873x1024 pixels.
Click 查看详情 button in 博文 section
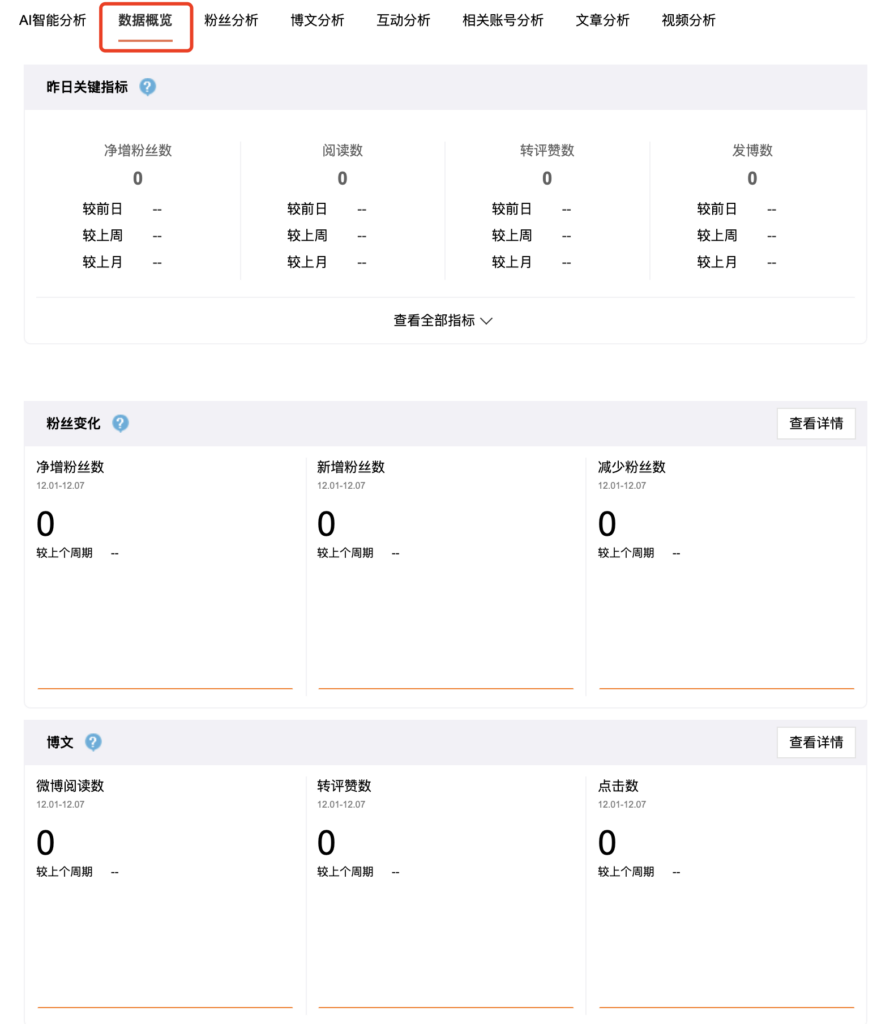pos(815,742)
